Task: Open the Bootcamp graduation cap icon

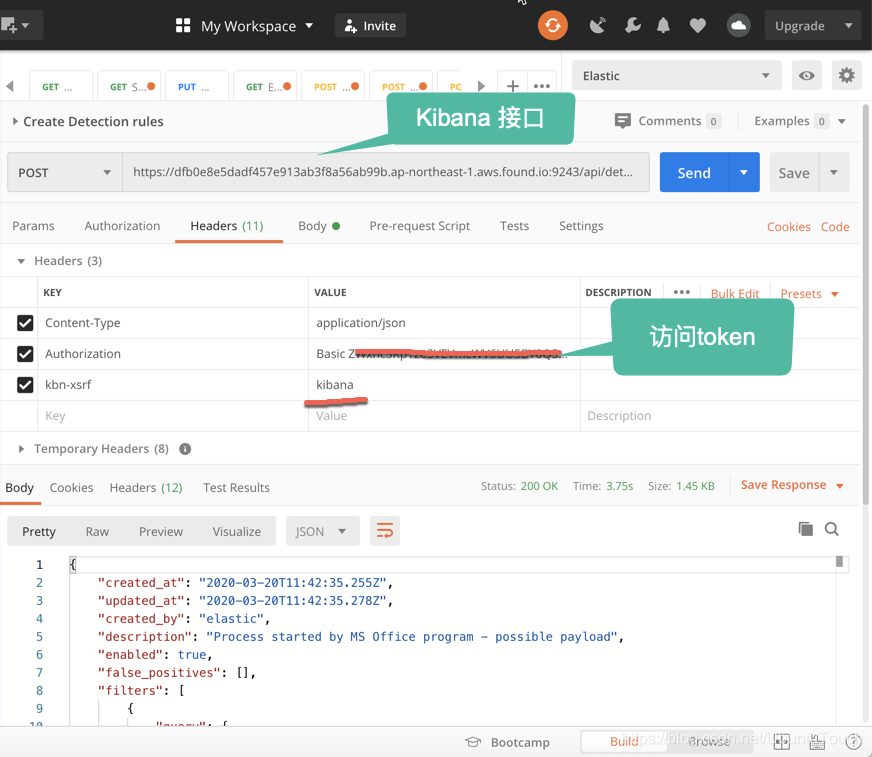Action: 473,742
